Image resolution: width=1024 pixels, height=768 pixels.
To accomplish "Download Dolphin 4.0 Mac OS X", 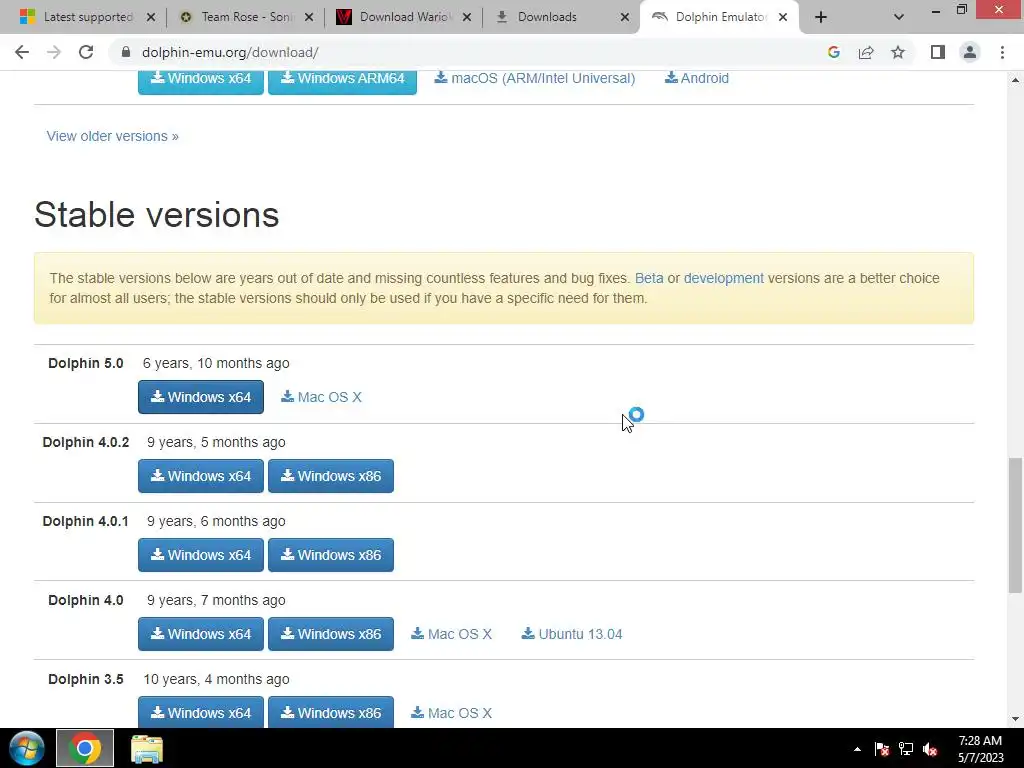I will coord(451,634).
